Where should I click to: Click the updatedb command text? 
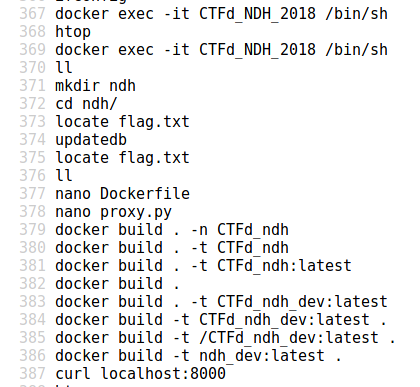tap(91, 140)
